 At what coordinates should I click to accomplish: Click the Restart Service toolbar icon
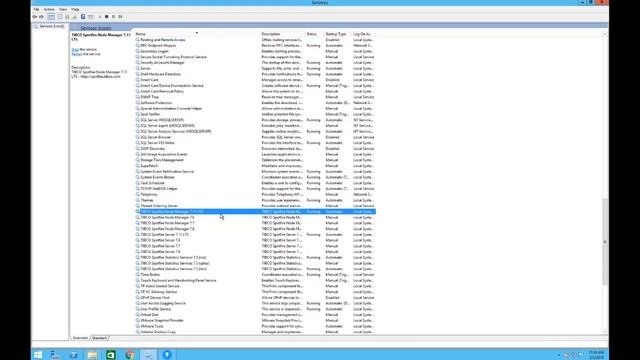[120, 17]
